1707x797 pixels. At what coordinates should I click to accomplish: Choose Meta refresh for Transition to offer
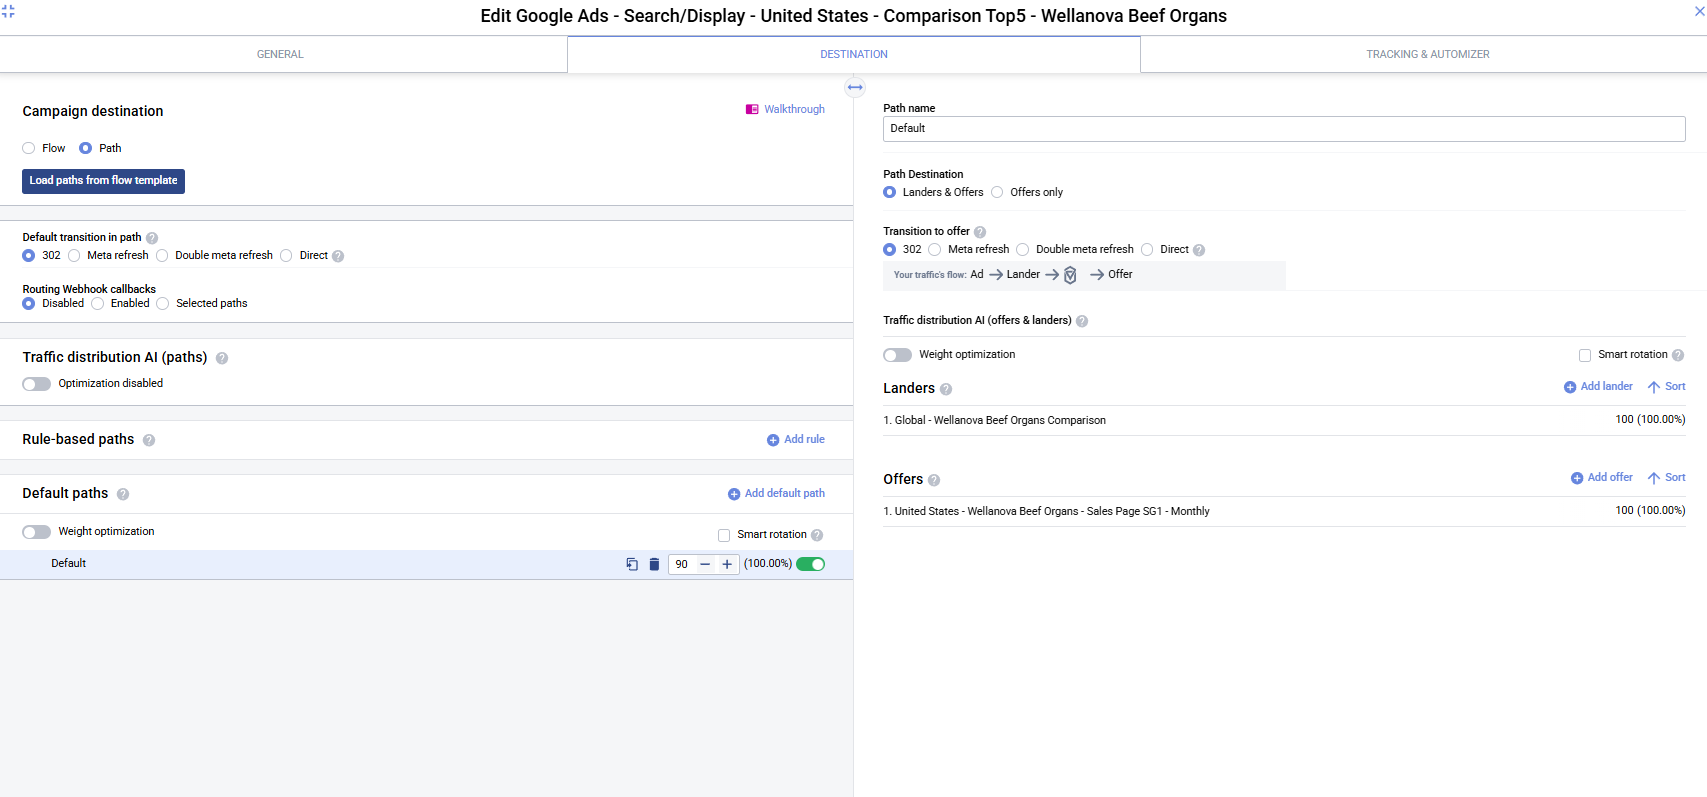click(935, 250)
